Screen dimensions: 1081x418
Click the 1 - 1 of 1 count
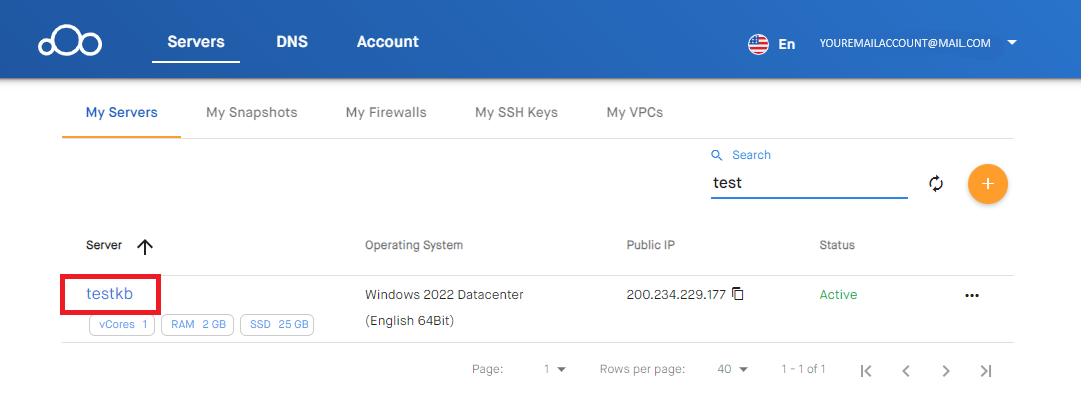[x=803, y=369]
